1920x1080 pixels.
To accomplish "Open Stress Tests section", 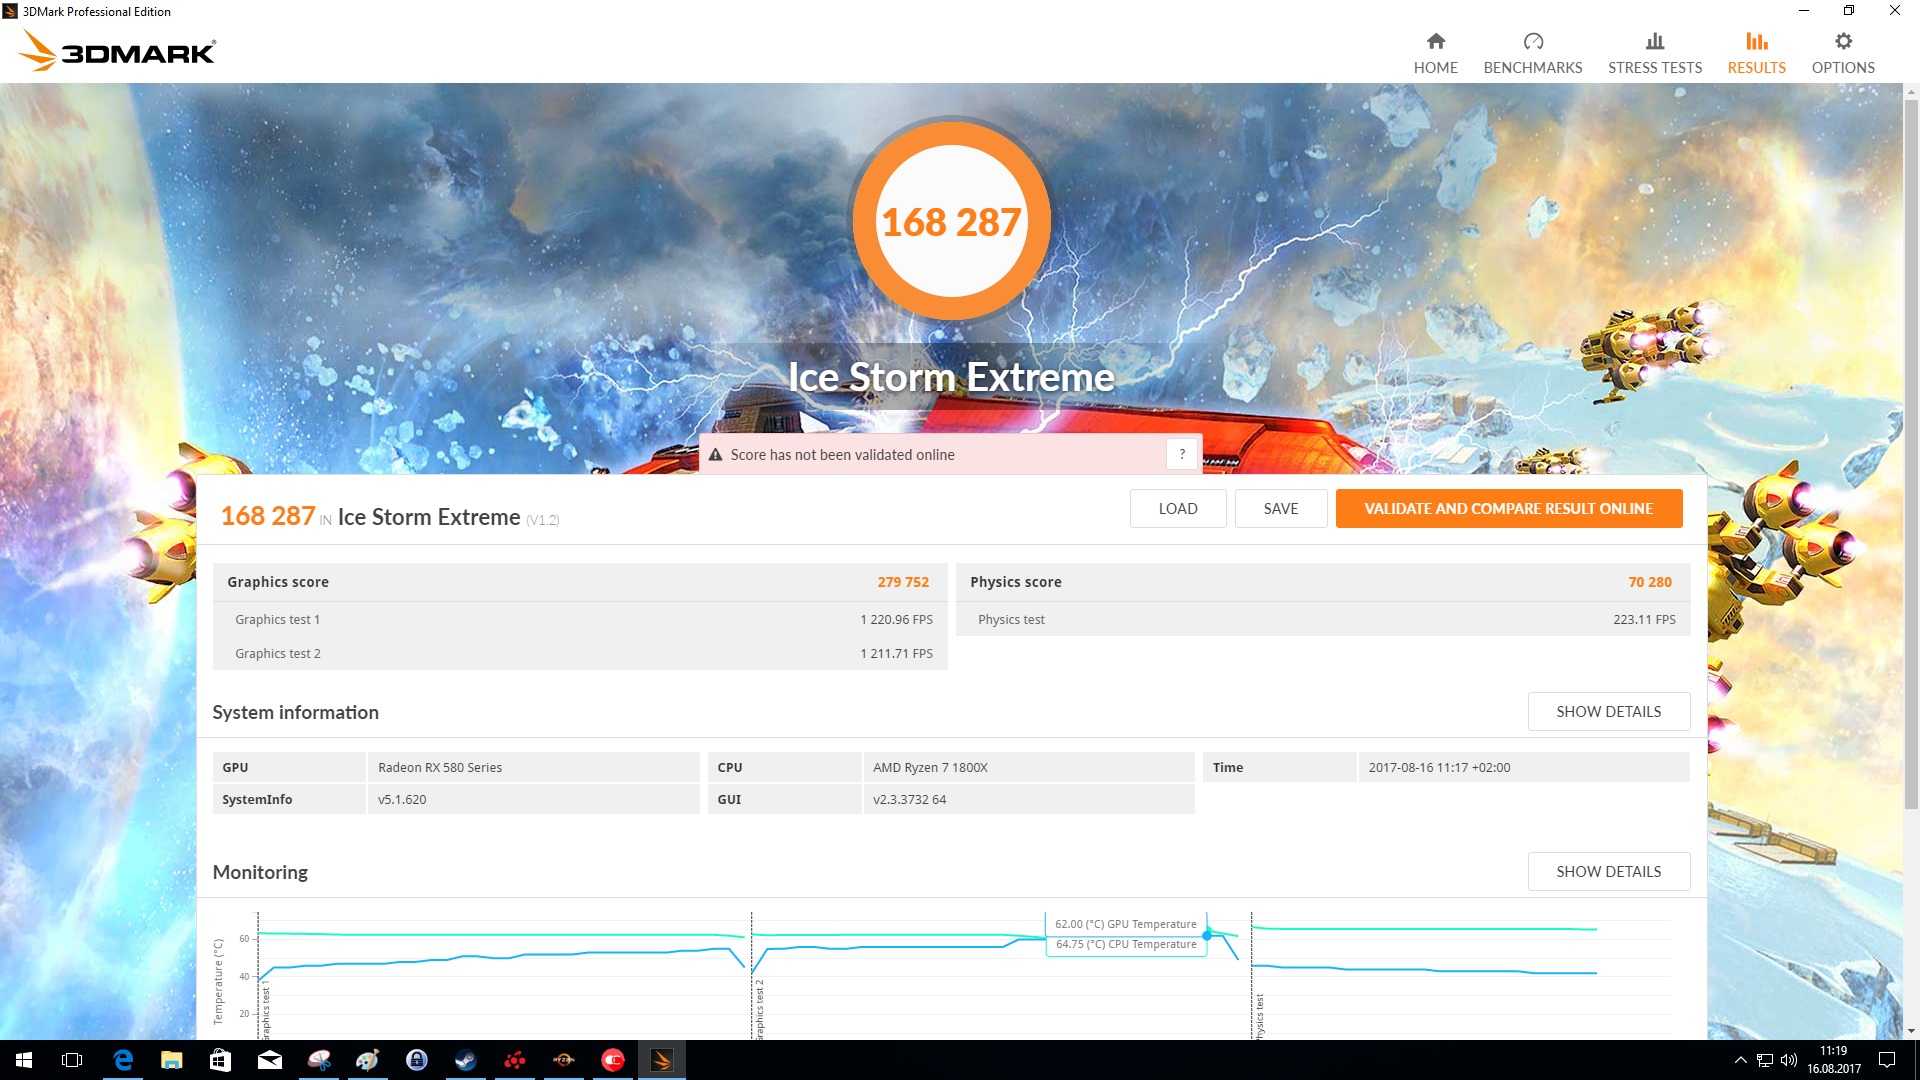I will click(x=1654, y=53).
